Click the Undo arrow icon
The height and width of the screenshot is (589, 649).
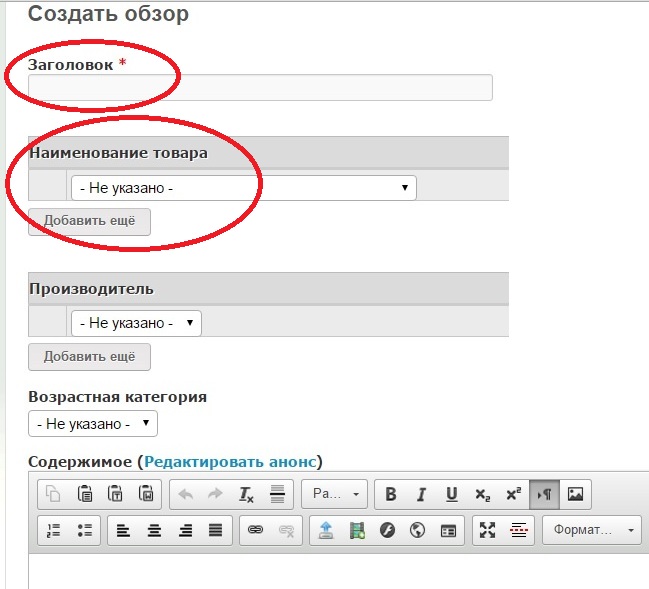[185, 494]
